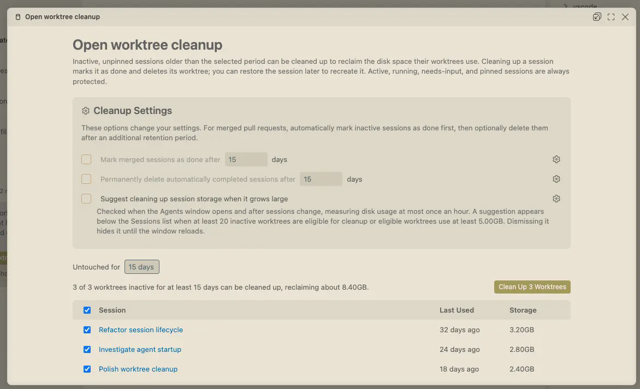This screenshot has height=389, width=640.
Task: Uncheck Refactor session lifecycle checkbox
Action: tap(87, 330)
